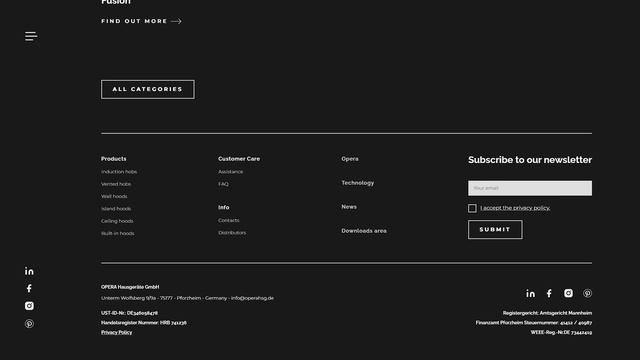
Task: Click the UST-ID-Nr text line
Action: pos(129,313)
